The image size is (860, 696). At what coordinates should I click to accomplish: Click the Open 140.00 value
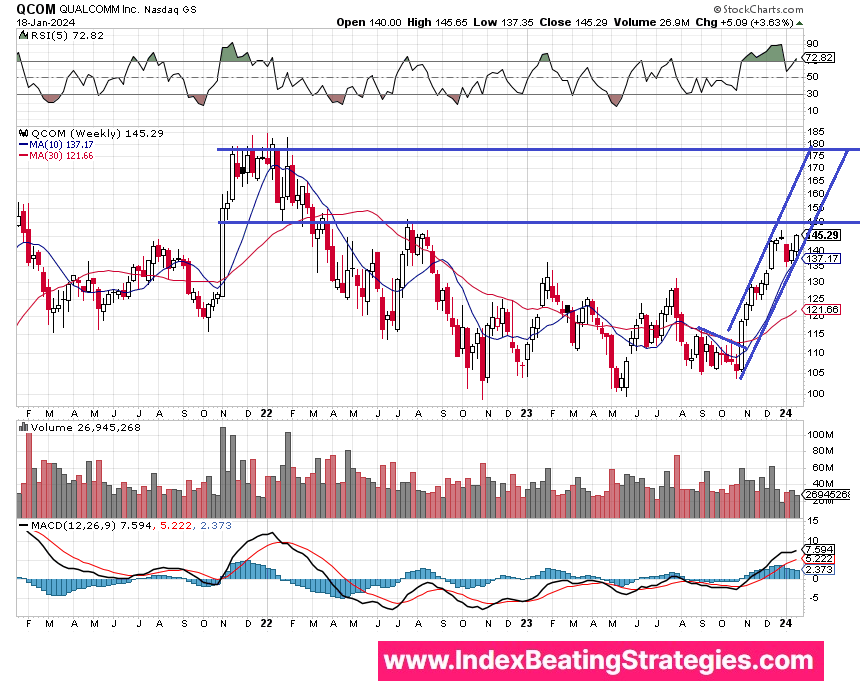(369, 22)
